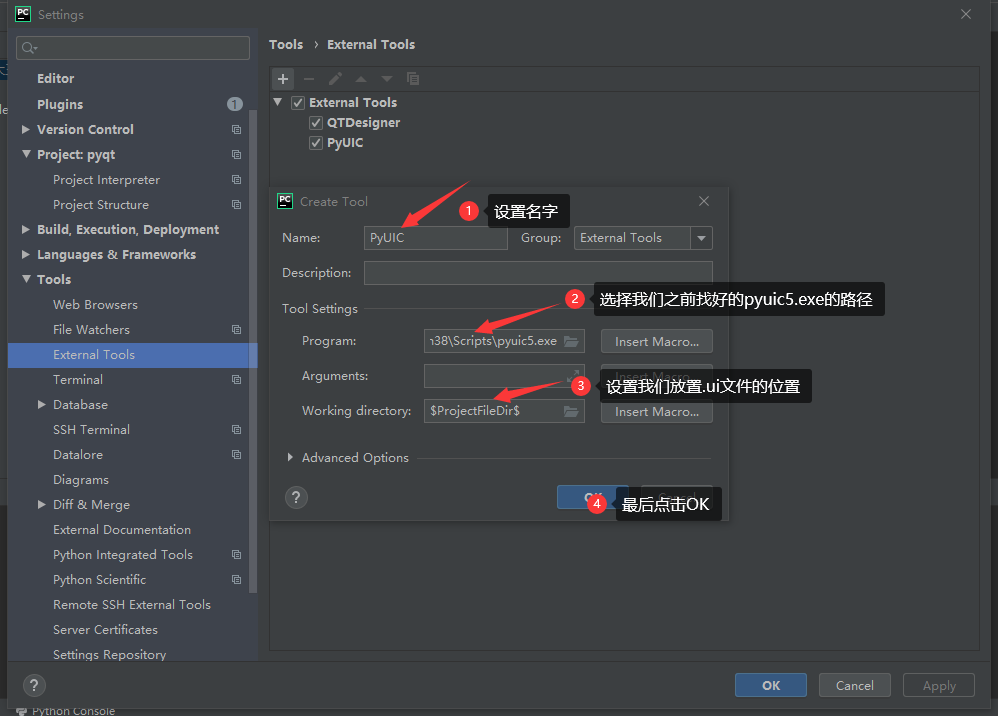Click project-level icon next to Python Scientific
This screenshot has width=998, height=716.
click(236, 579)
